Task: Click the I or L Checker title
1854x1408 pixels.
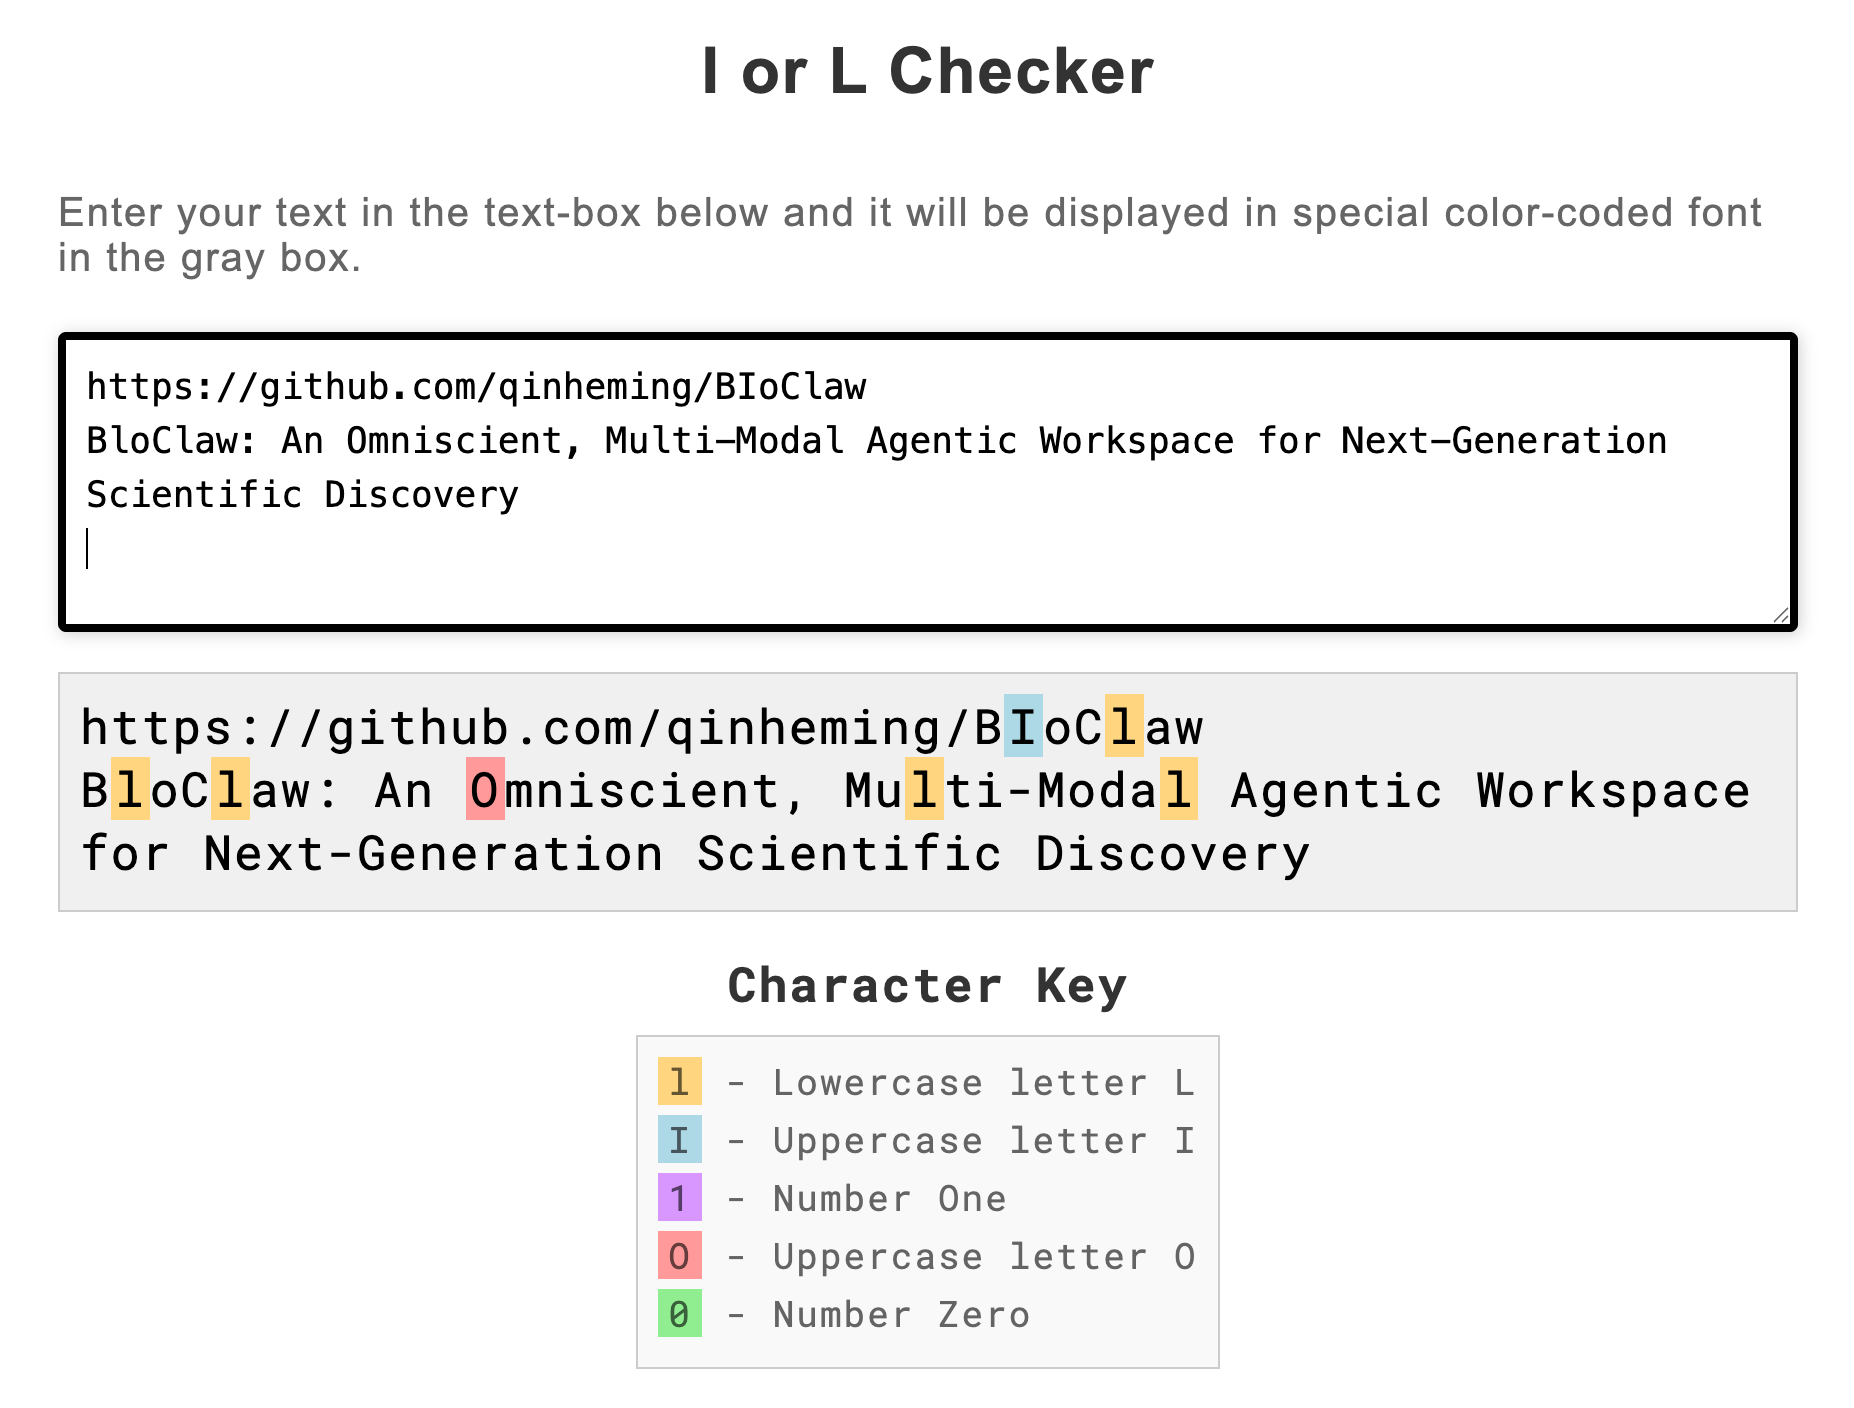Action: coord(928,70)
